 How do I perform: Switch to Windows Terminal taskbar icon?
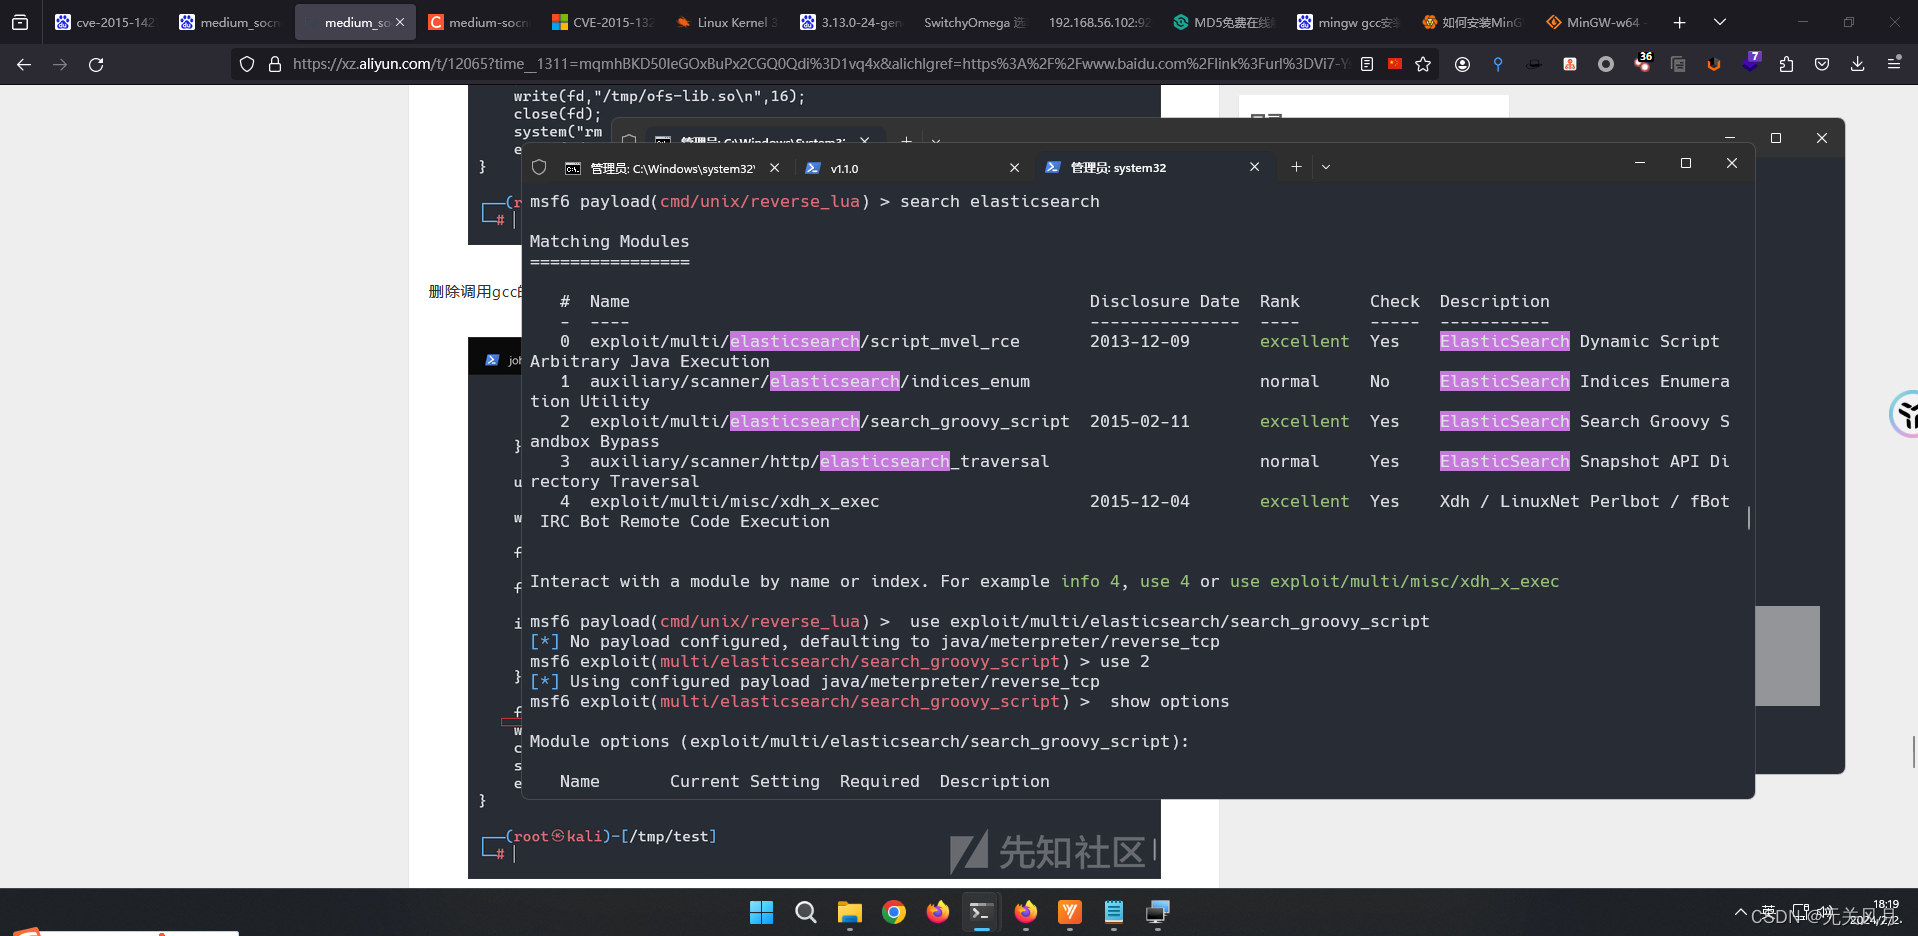pos(981,912)
